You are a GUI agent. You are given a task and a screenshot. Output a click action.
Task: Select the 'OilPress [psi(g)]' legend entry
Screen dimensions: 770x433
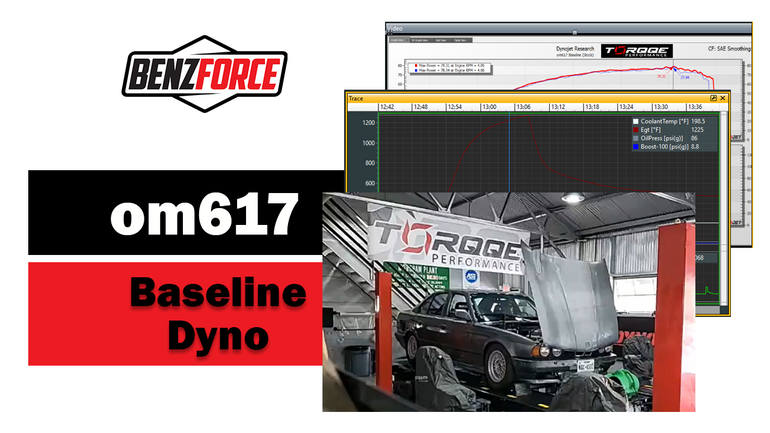pyautogui.click(x=662, y=138)
